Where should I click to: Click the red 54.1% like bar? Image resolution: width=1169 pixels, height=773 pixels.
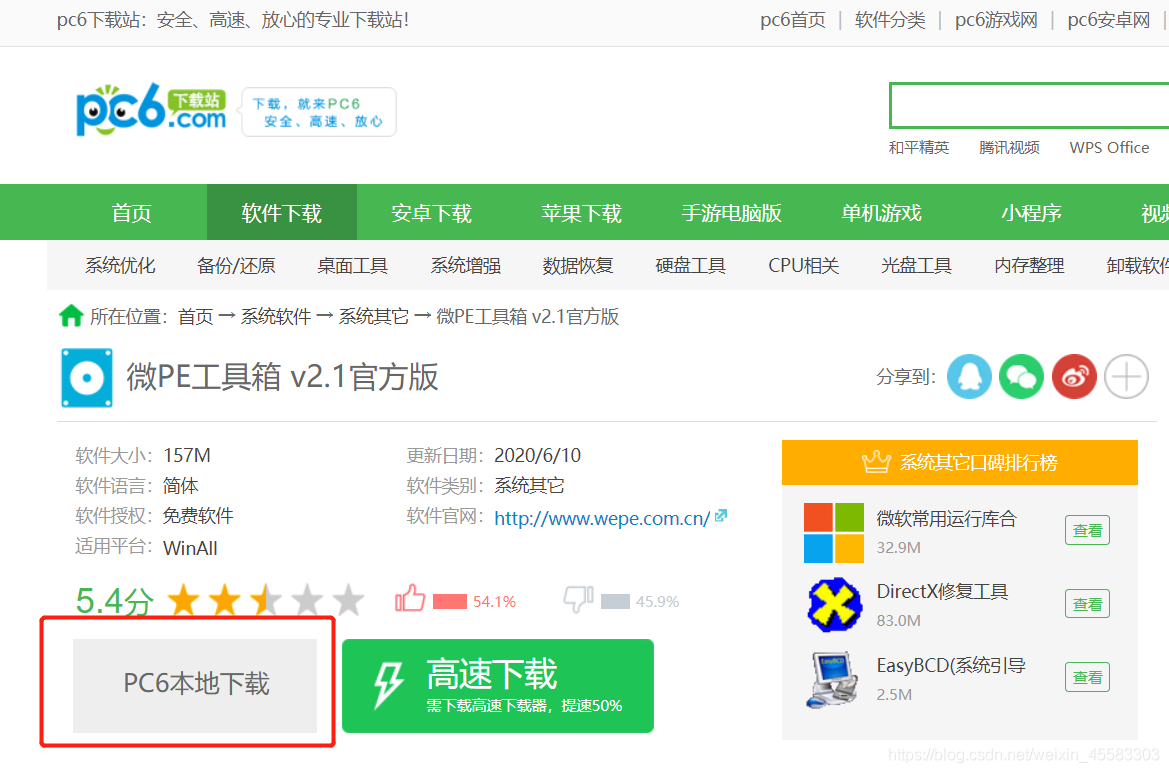pyautogui.click(x=450, y=602)
